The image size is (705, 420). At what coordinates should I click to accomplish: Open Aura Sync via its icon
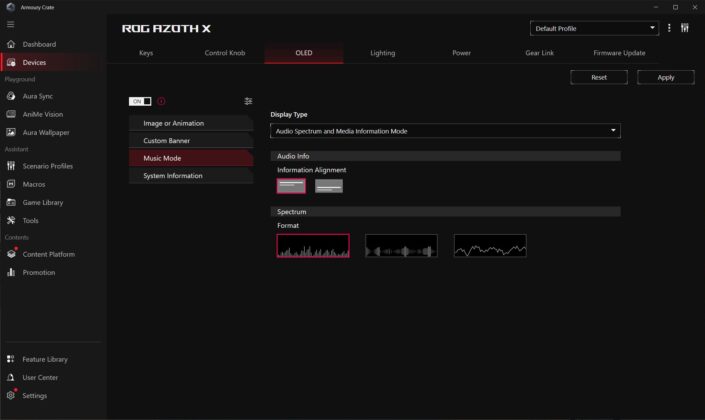tap(11, 96)
